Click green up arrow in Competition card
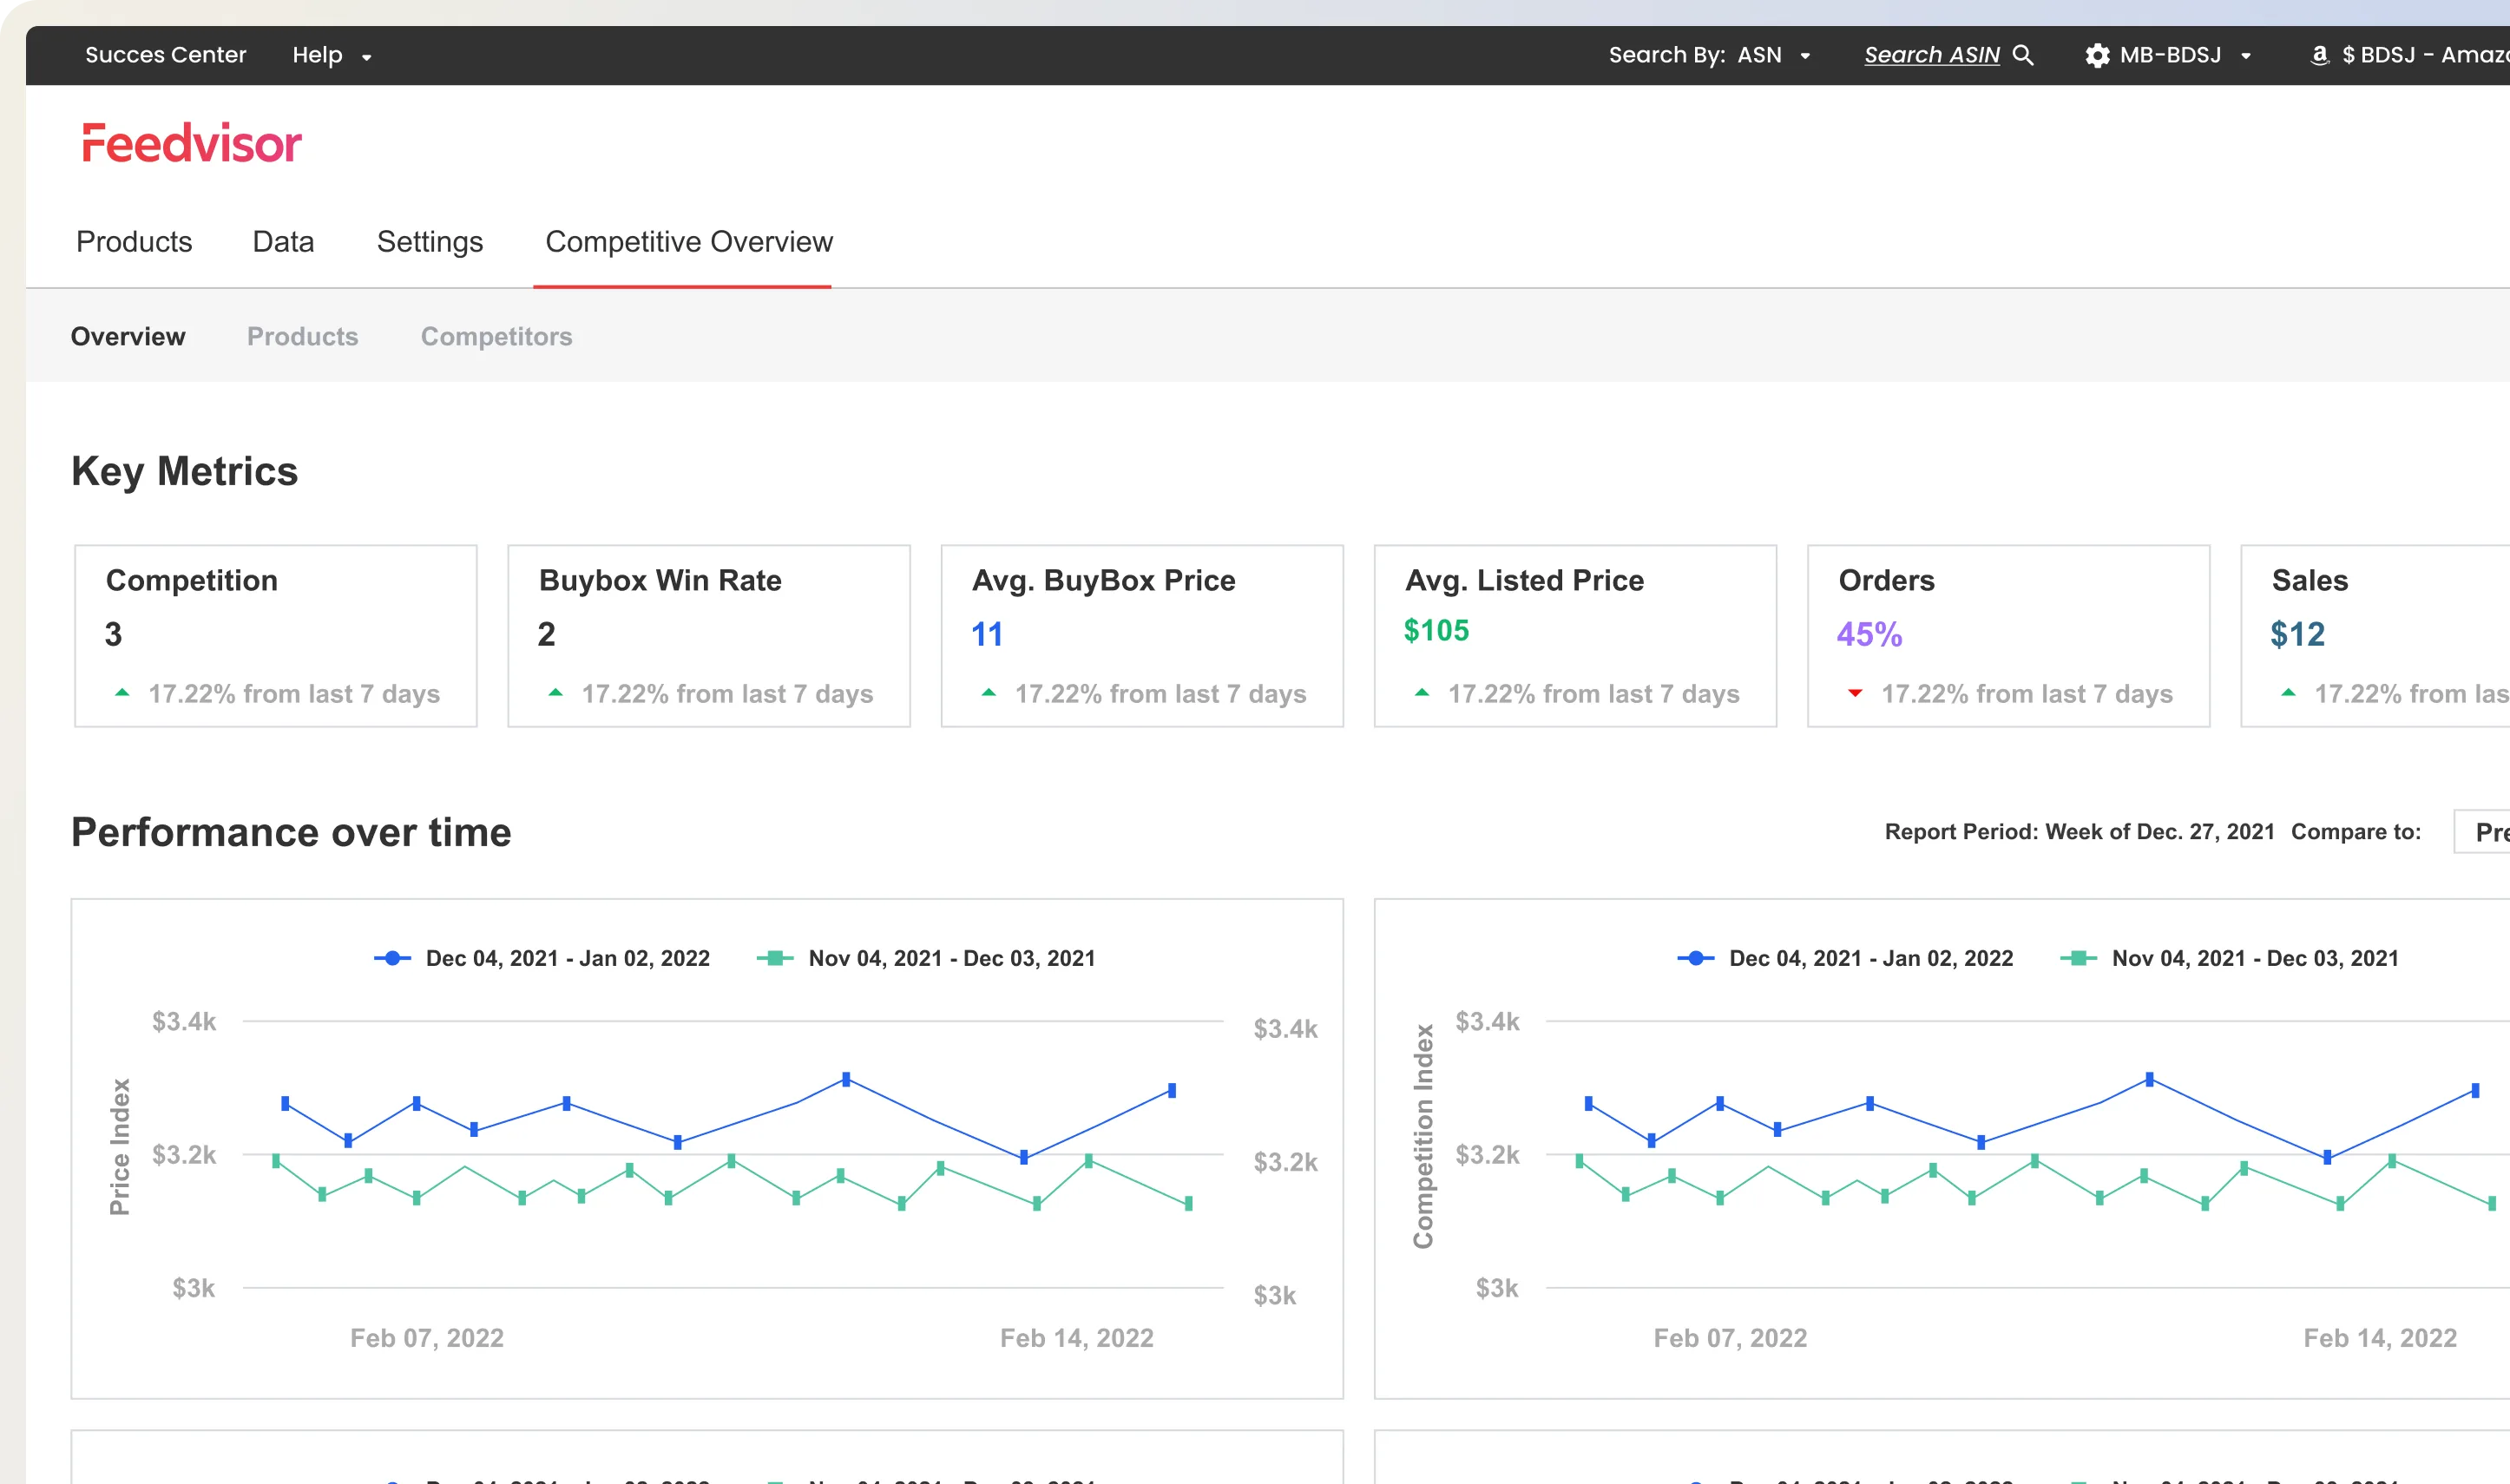This screenshot has width=2510, height=1484. click(122, 693)
